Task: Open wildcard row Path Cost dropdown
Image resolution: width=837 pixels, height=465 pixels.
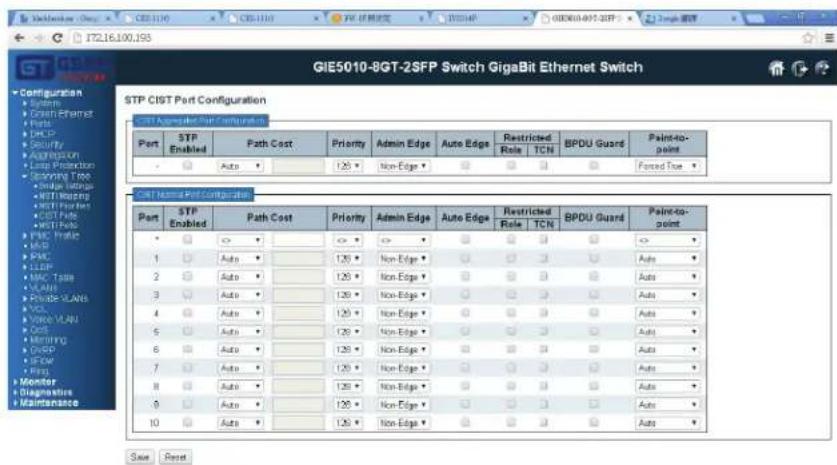Action: click(x=240, y=240)
